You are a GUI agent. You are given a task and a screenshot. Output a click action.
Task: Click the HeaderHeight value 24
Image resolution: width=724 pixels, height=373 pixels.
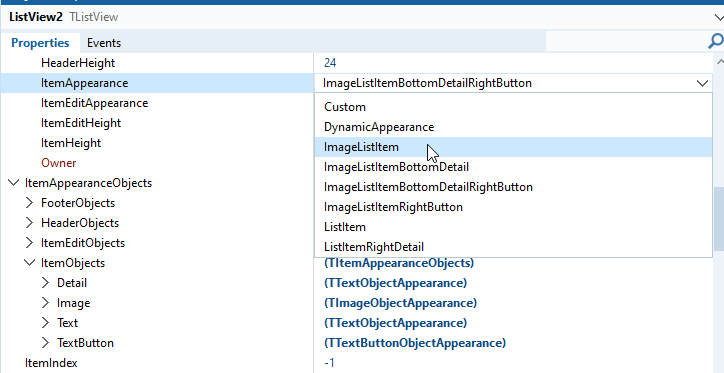pos(330,63)
